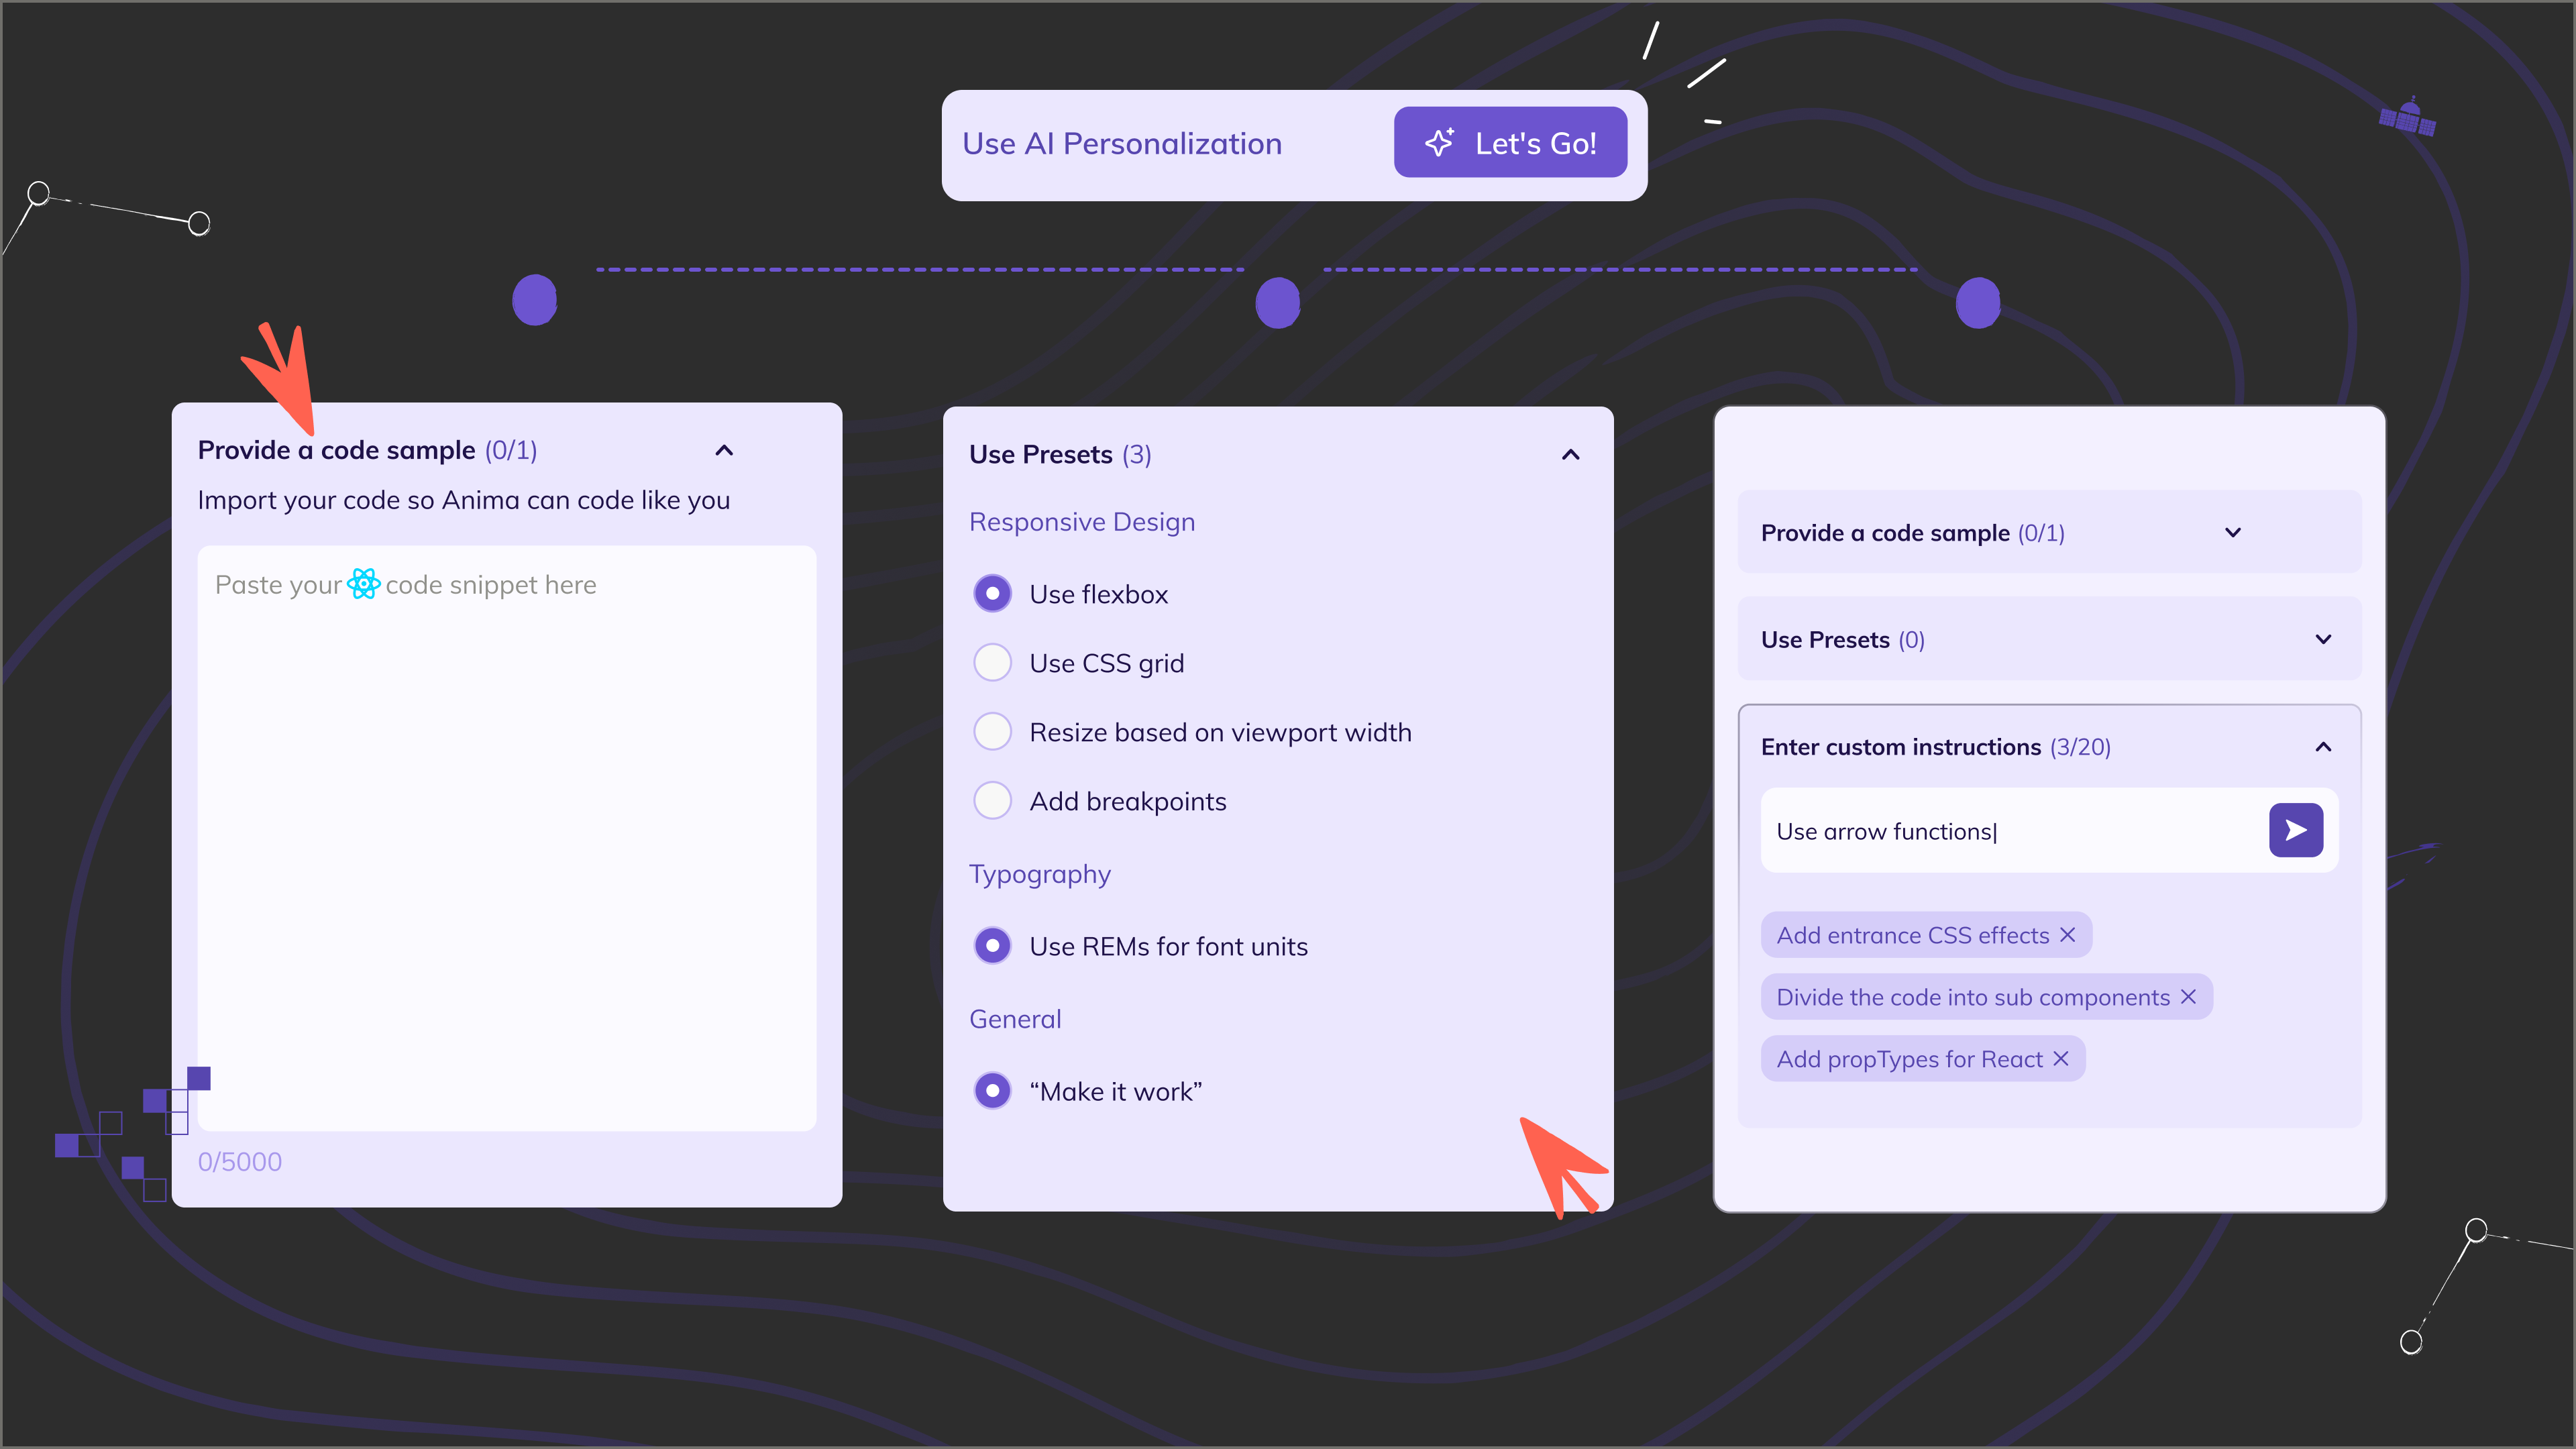The width and height of the screenshot is (2576, 1449).
Task: Remove the Add propTypes for React tag
Action: tap(2061, 1059)
